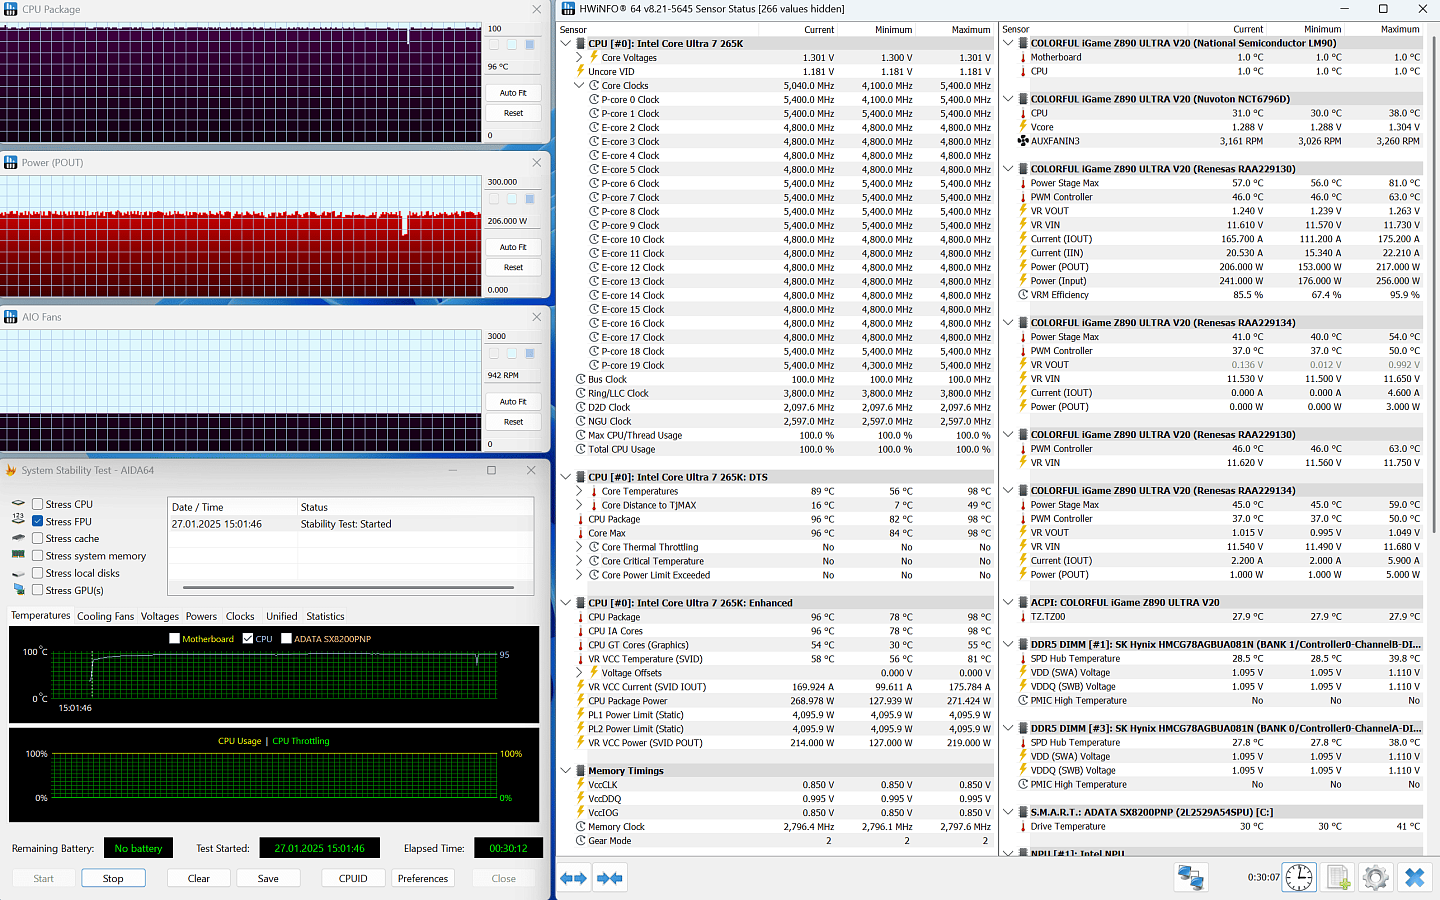Open the Voltages tab in AIDA64

tap(160, 616)
